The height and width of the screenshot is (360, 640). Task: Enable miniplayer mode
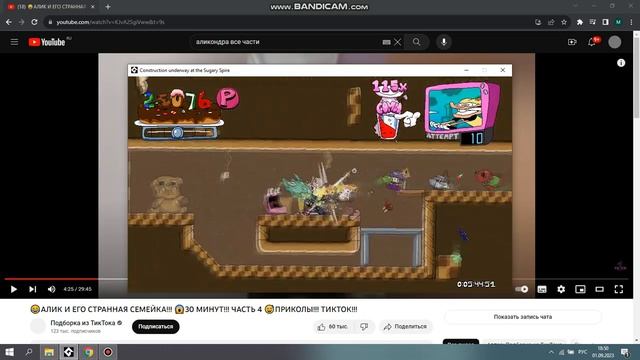(580, 289)
